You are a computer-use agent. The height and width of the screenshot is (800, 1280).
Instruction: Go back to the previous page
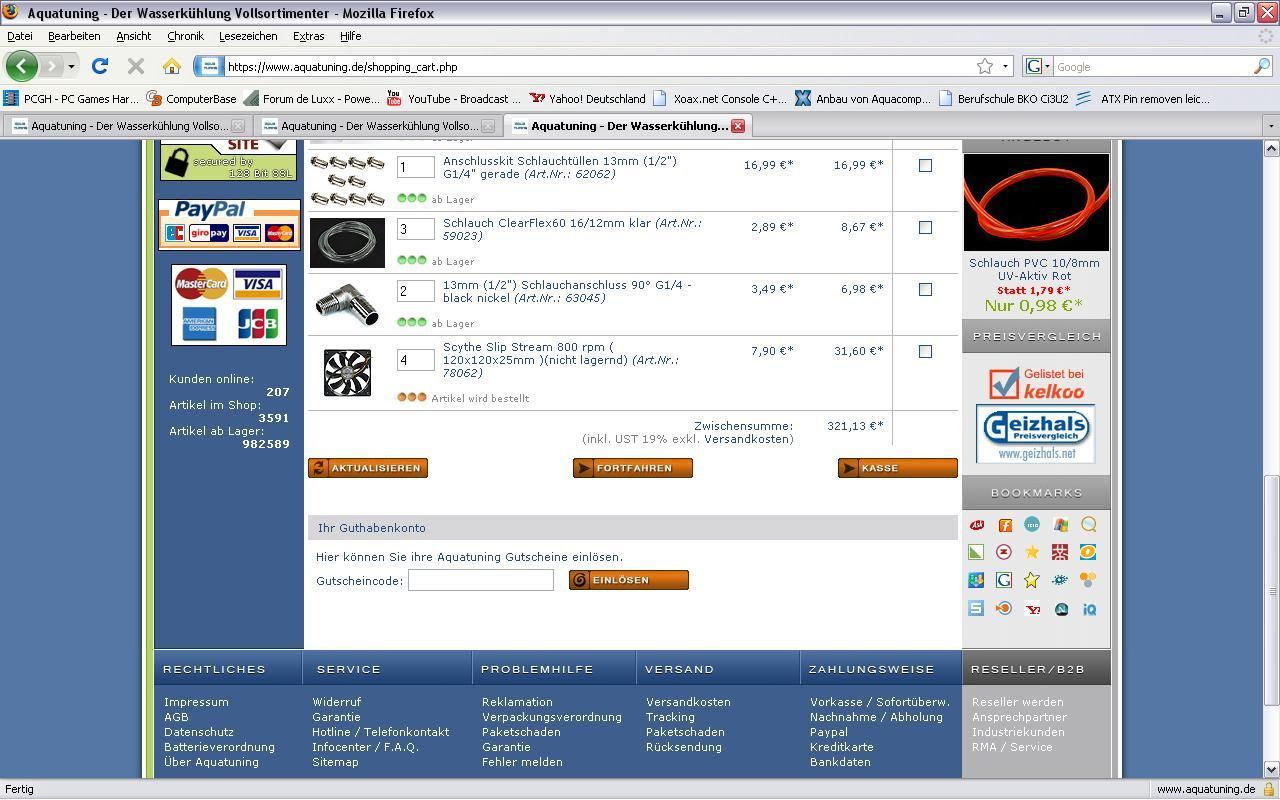pos(21,66)
